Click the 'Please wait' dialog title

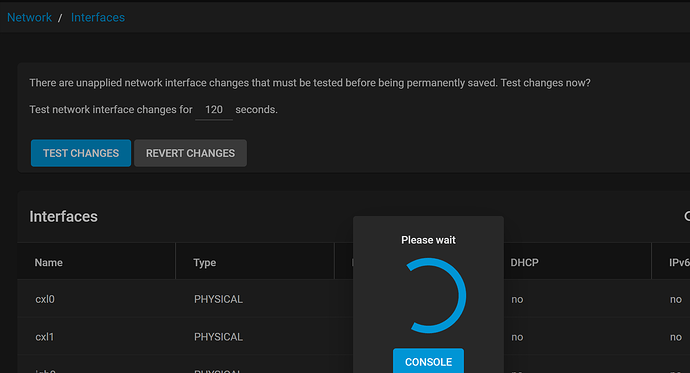[428, 240]
